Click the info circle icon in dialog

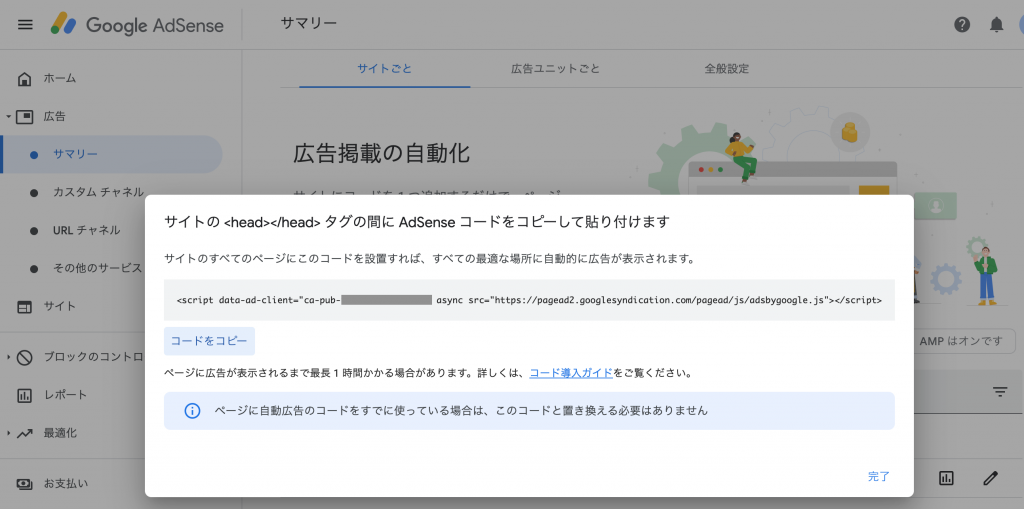pos(192,411)
